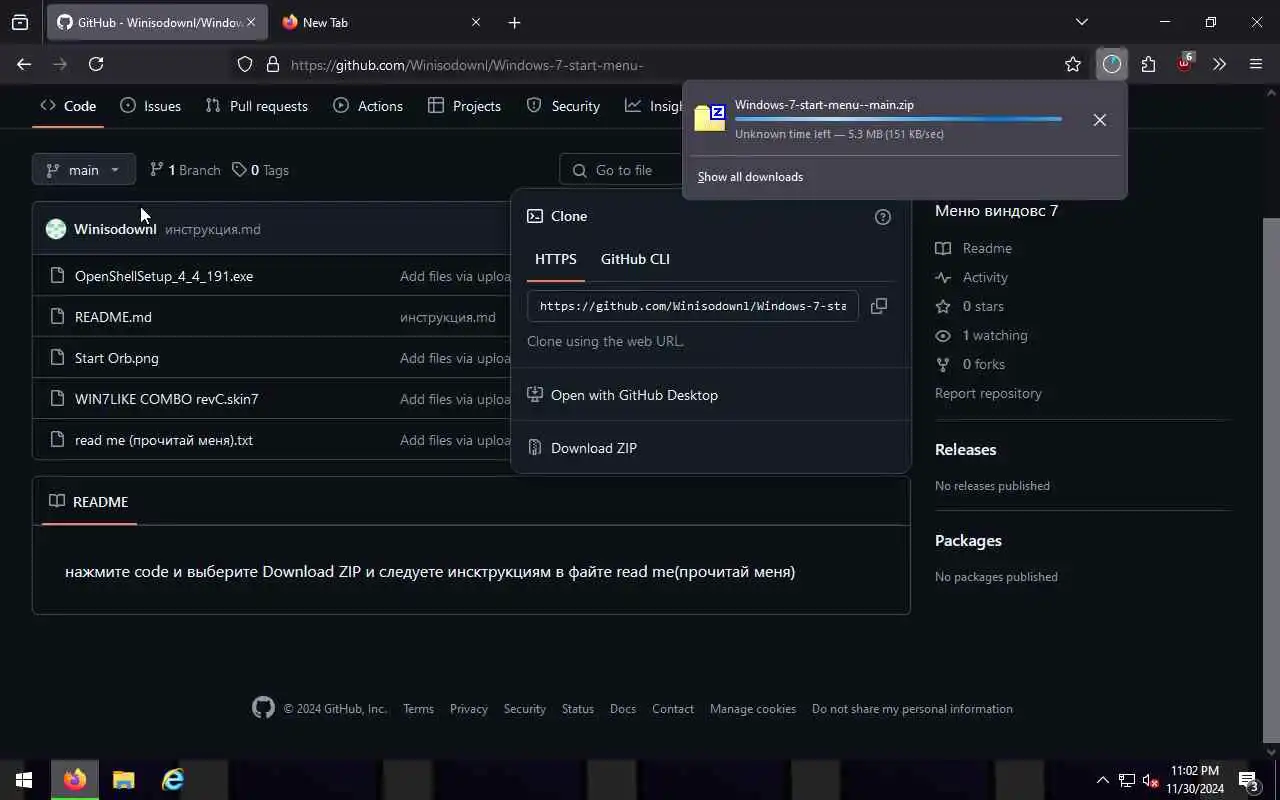Open the Issues tab

click(151, 106)
